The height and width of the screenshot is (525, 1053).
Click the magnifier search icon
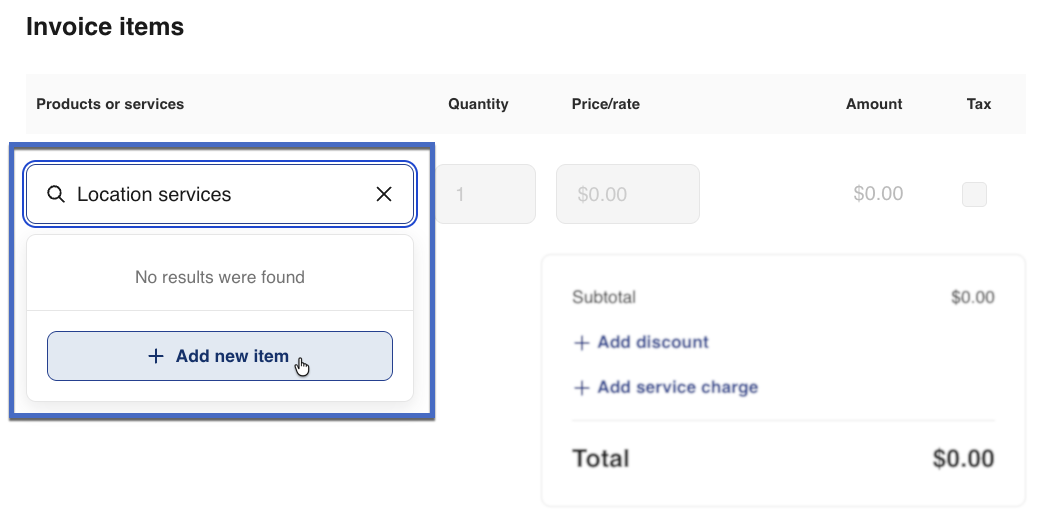56,195
